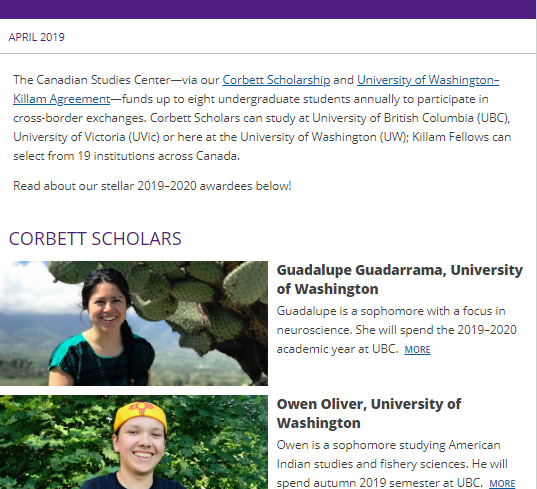Click the 'The Canadian Studies Center' opening text
Image resolution: width=537 pixels, height=489 pixels.
pos(91,80)
